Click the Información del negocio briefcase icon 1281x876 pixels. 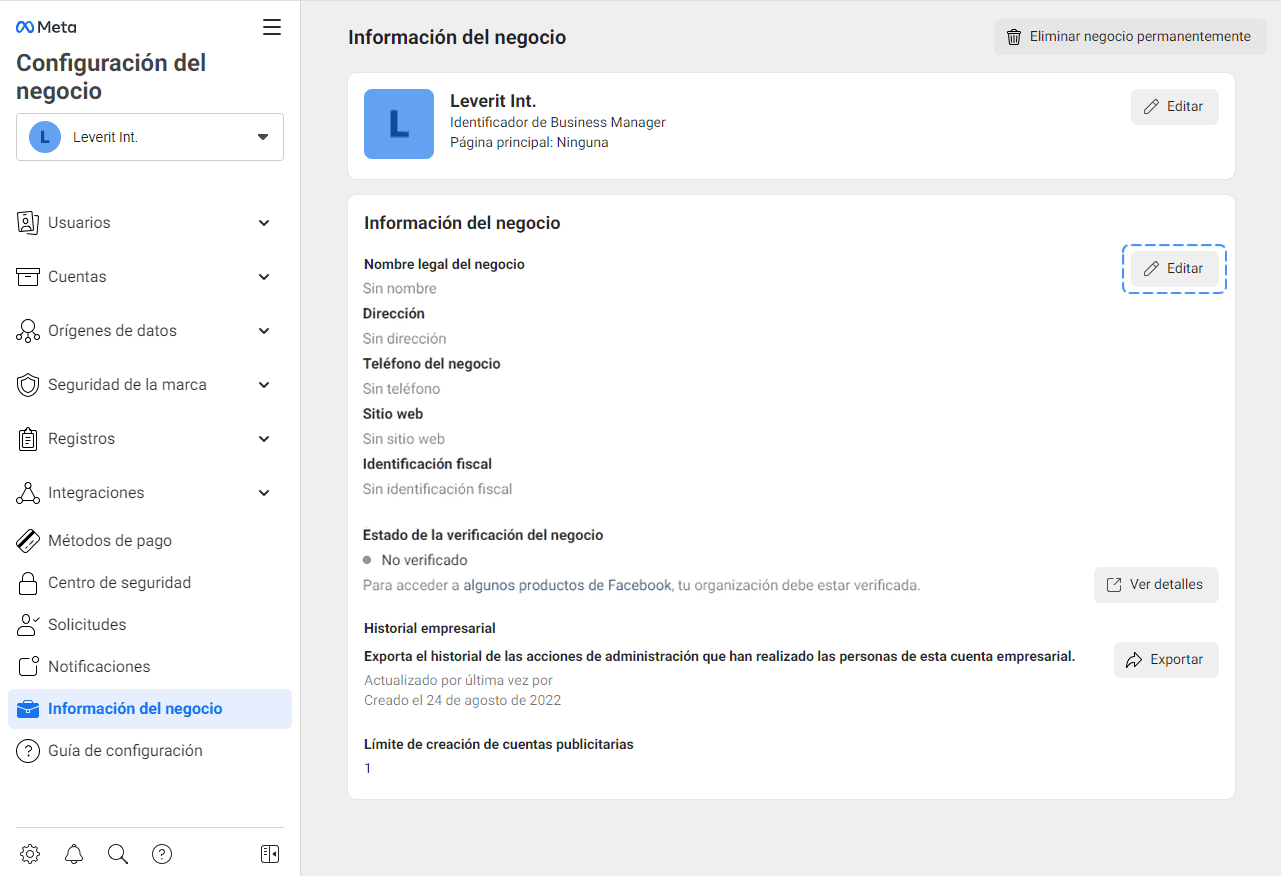pyautogui.click(x=28, y=709)
